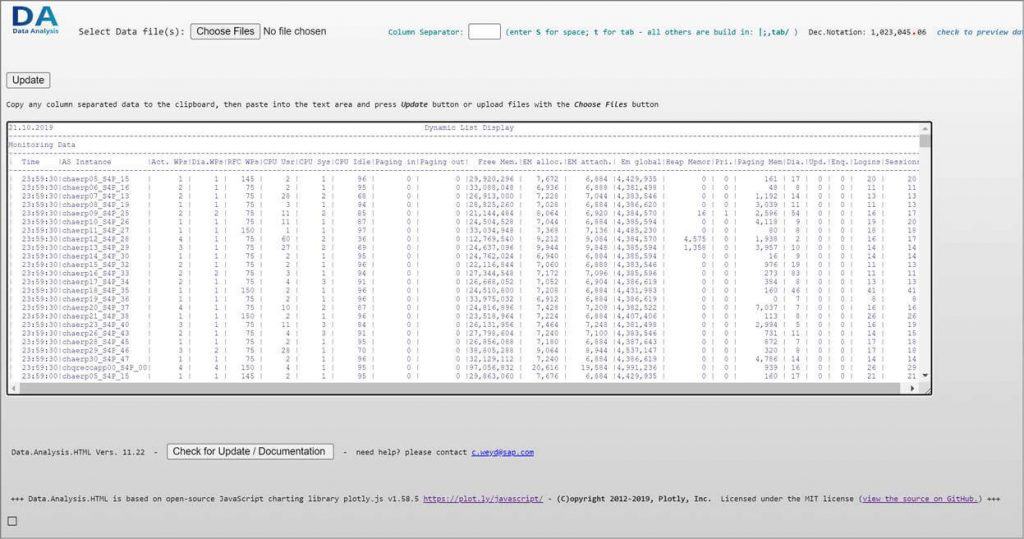Click the chaerp26_S4P_43 instance row
1024x539 pixels.
[463, 333]
